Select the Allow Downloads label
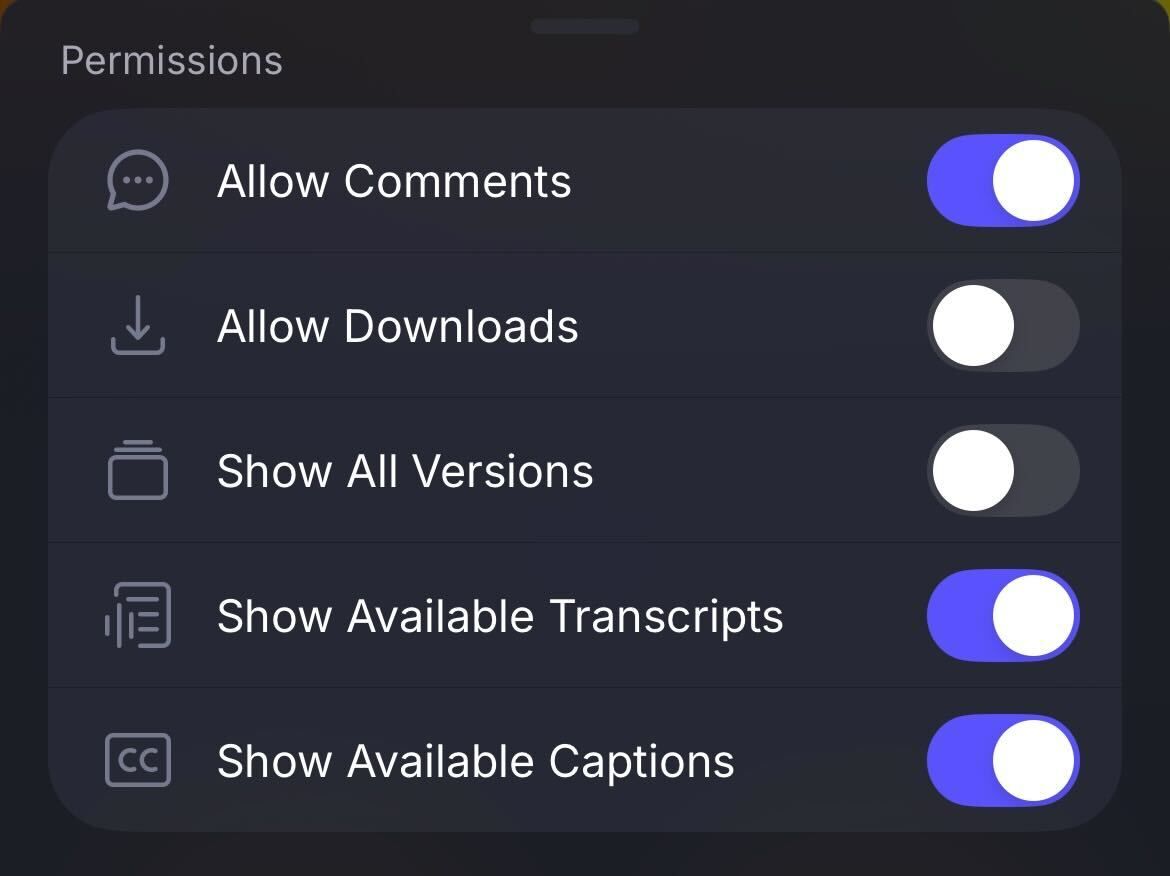1170x876 pixels. tap(397, 326)
